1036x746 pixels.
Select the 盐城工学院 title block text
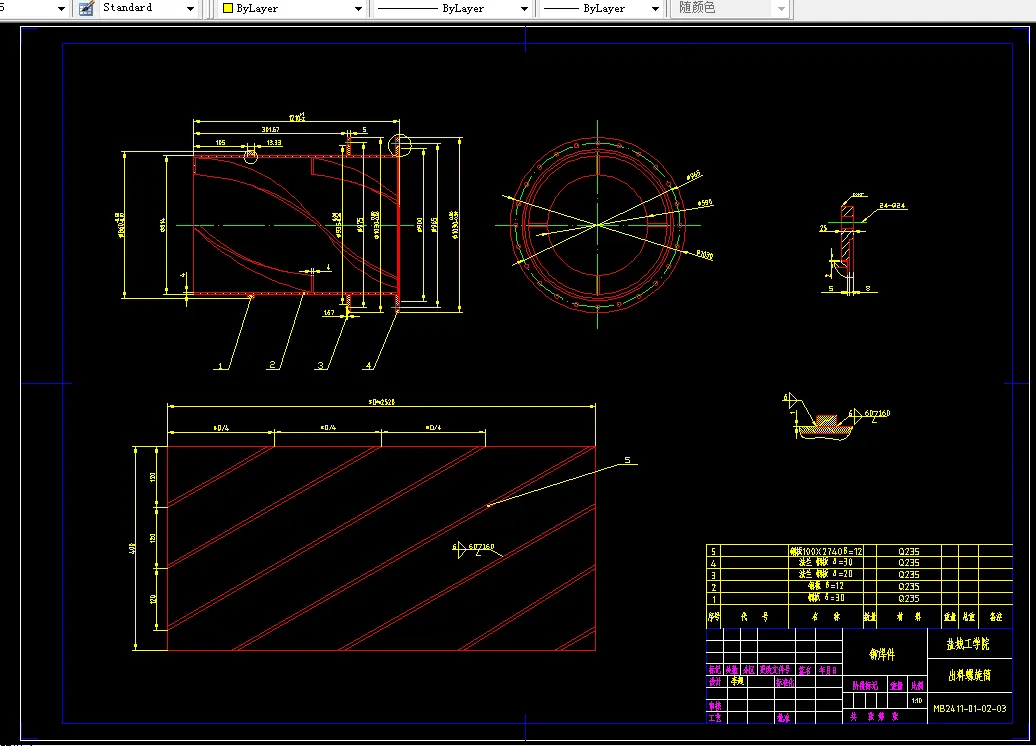[968, 644]
